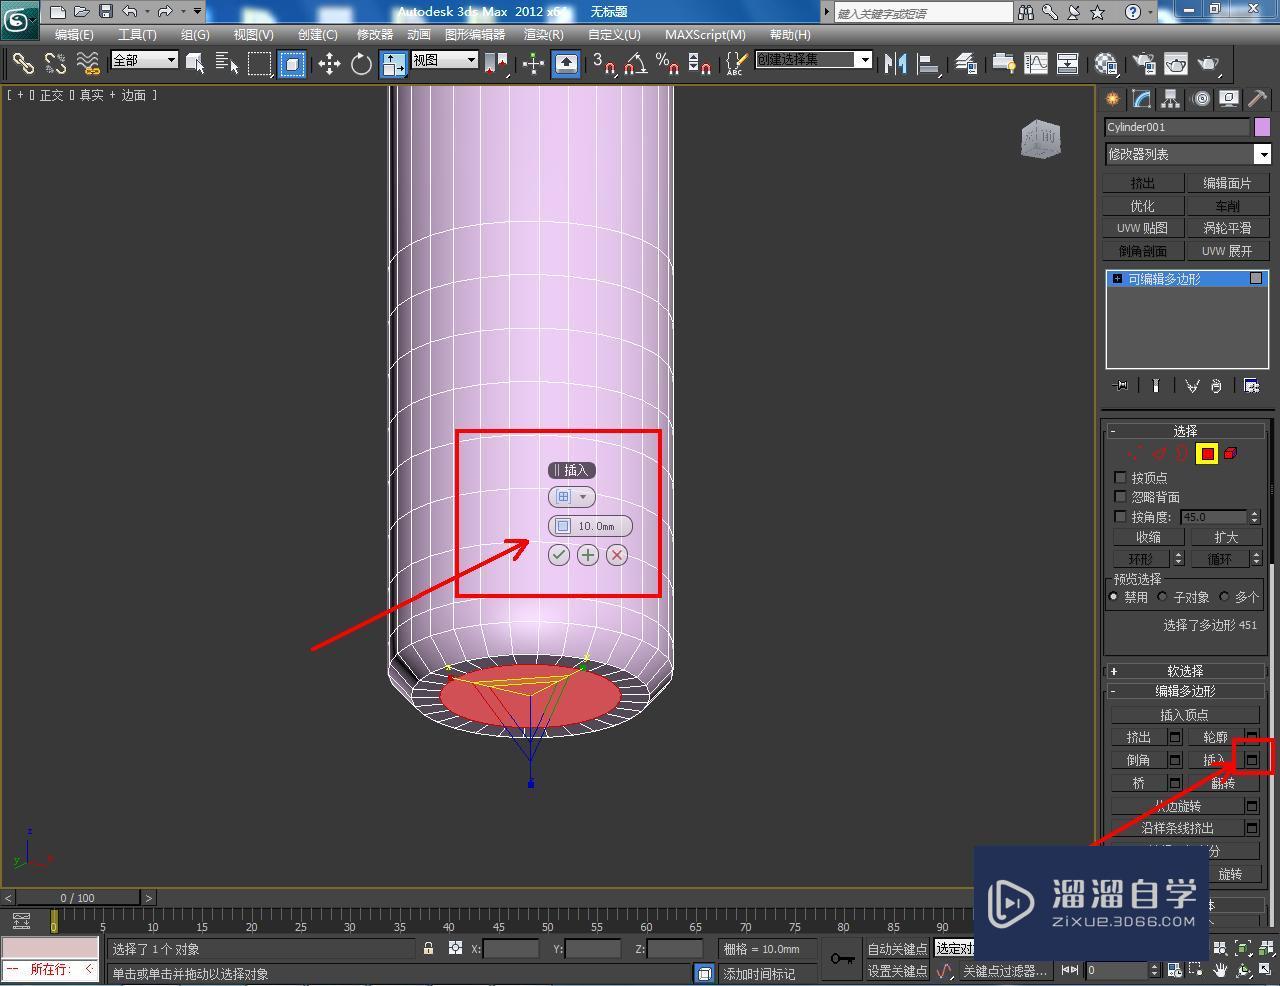Enable 忽略背面 checkbox
The image size is (1280, 986).
coord(1120,497)
